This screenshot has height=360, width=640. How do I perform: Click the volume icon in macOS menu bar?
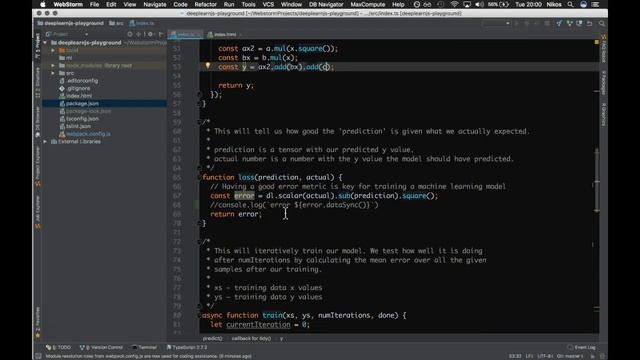(x=480, y=4)
